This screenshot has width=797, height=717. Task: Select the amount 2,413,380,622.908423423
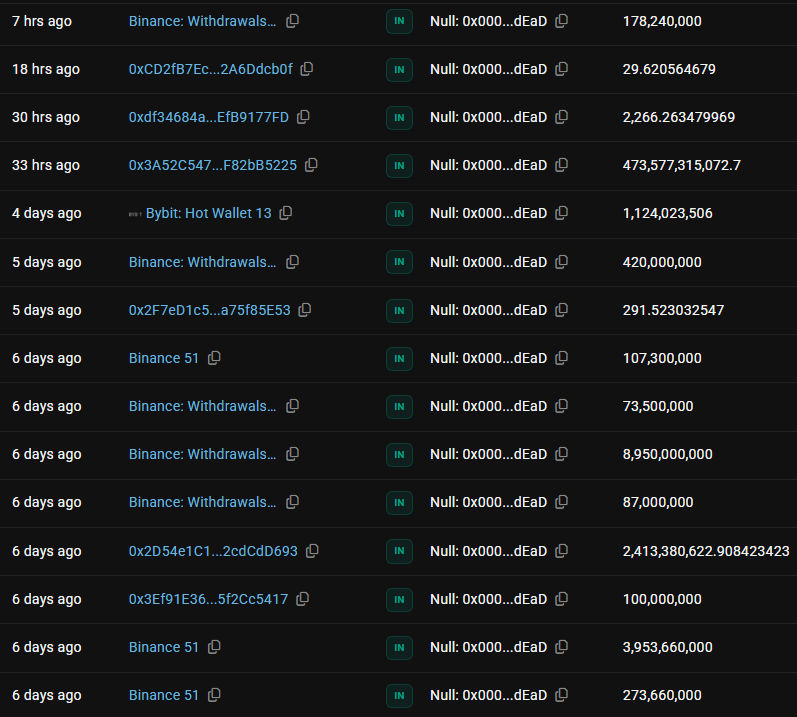tap(706, 551)
